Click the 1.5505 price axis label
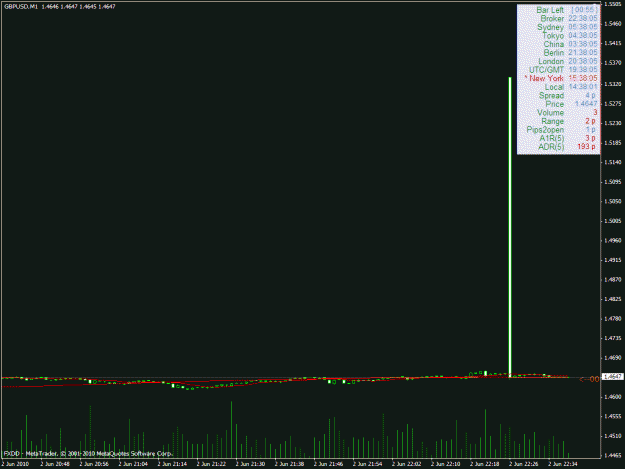The image size is (625, 469). click(x=613, y=4)
